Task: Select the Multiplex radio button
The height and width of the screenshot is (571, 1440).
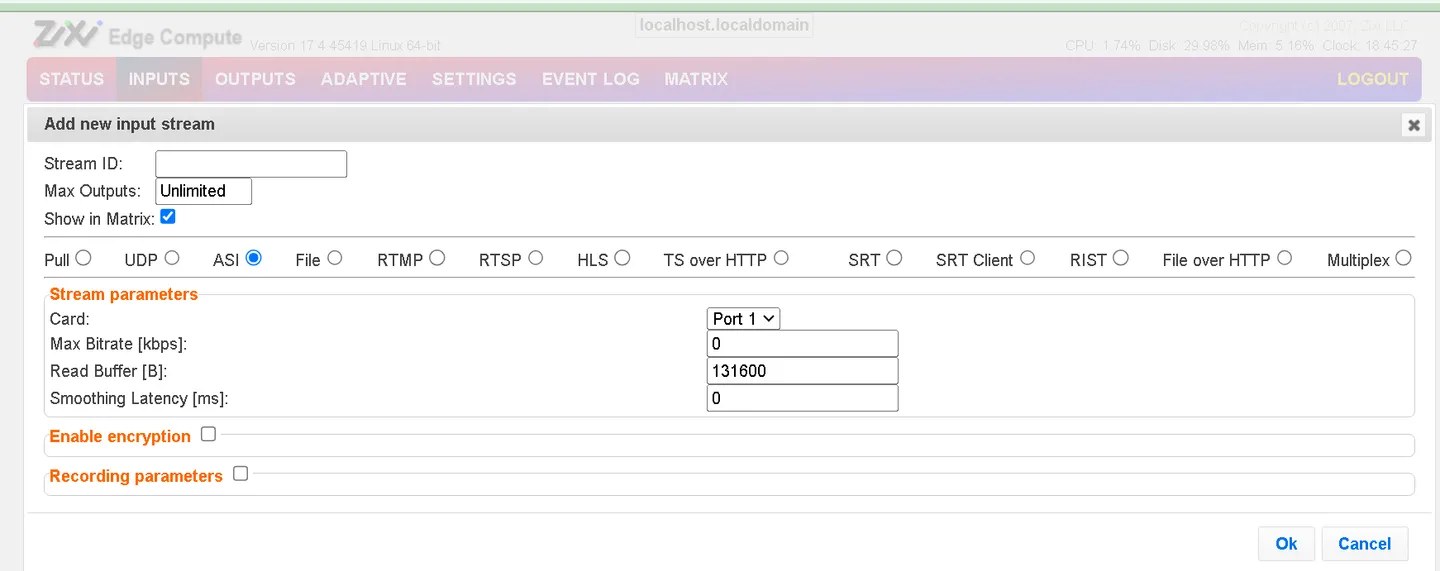Action: coord(1403,258)
